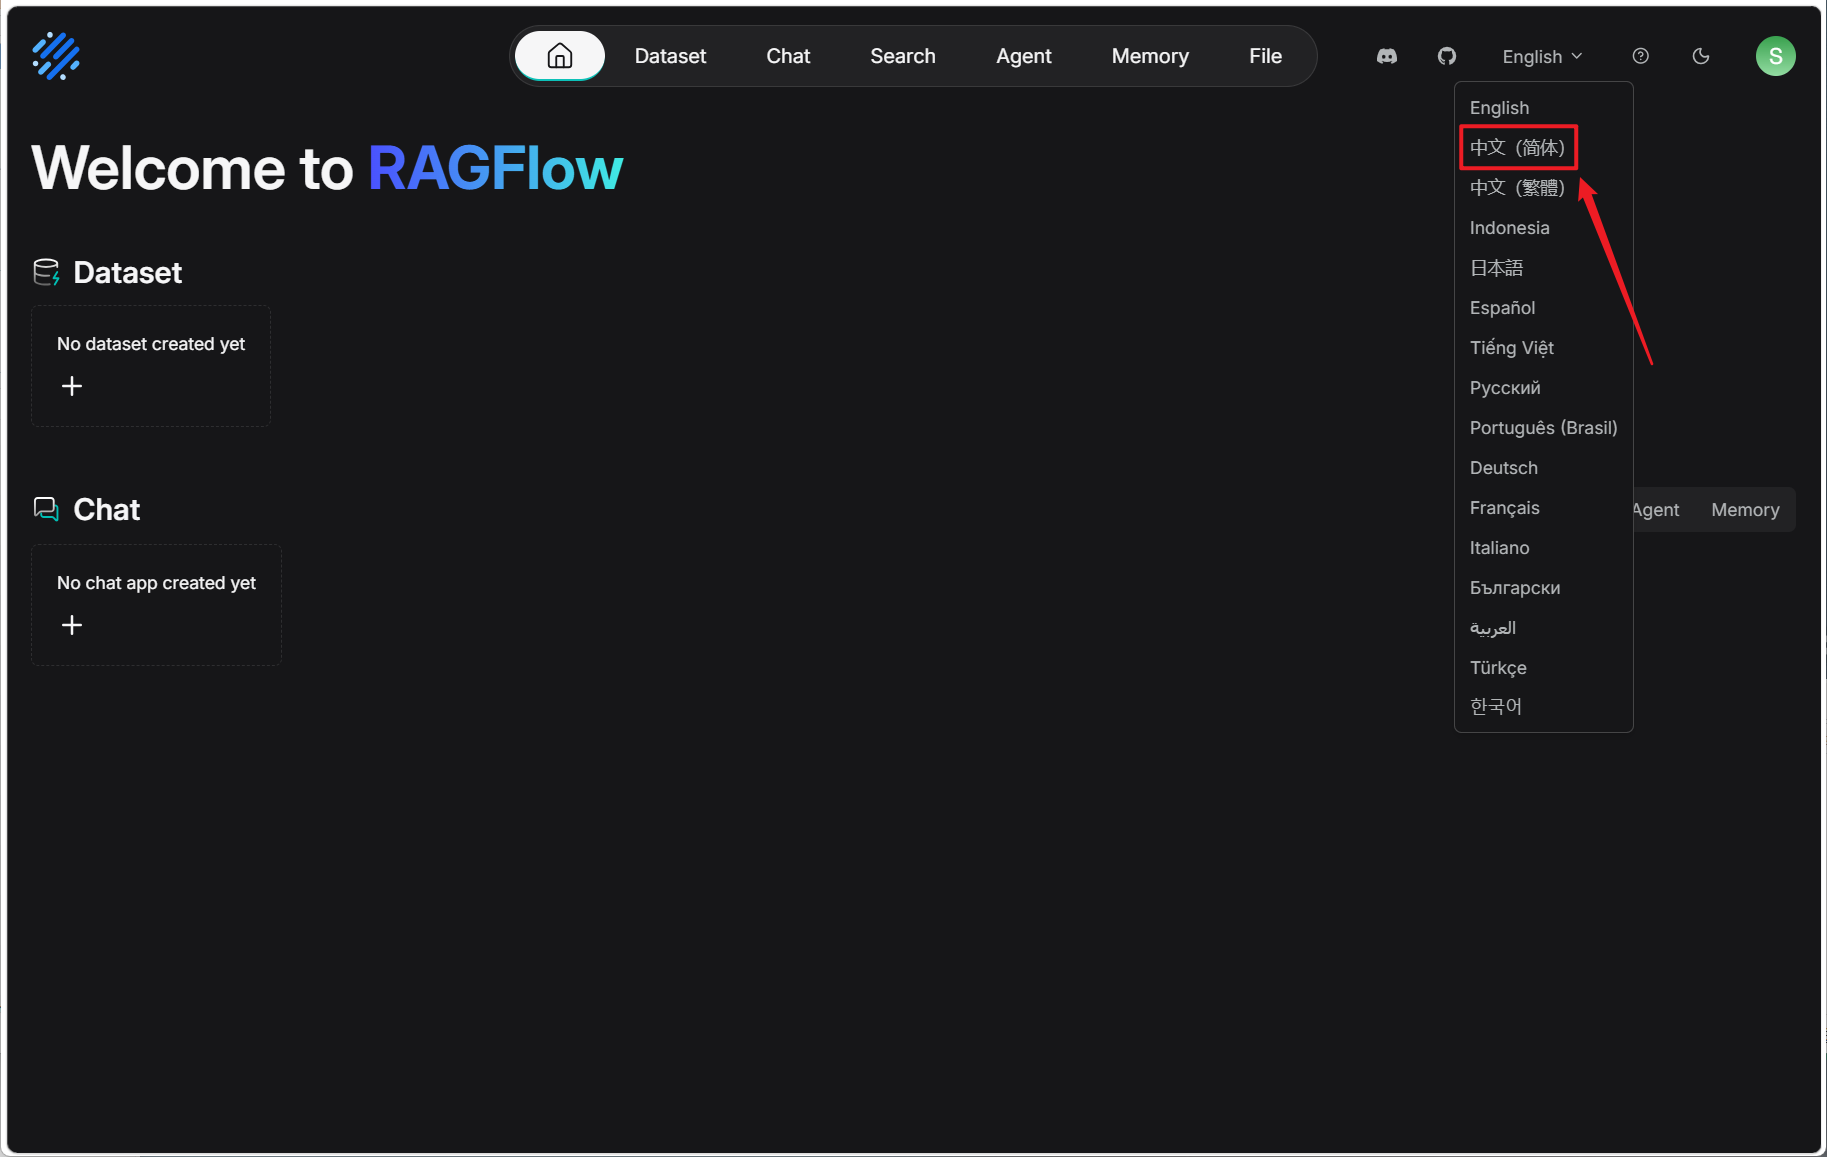
Task: Select Español language option
Action: [1544, 308]
